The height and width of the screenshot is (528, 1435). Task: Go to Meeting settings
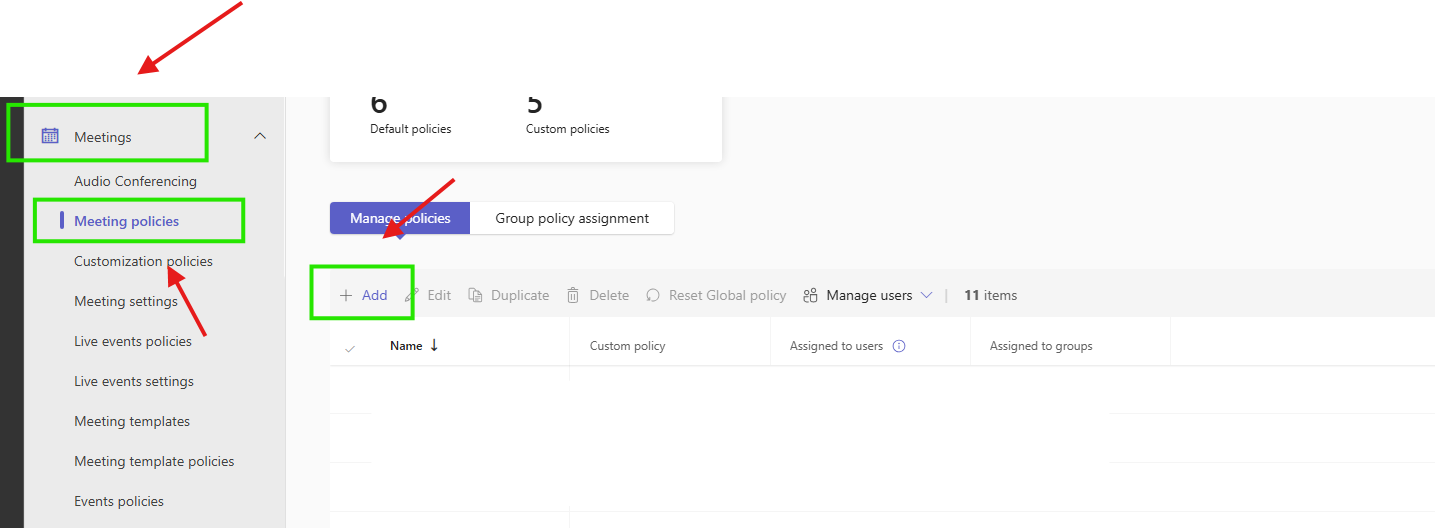(126, 301)
